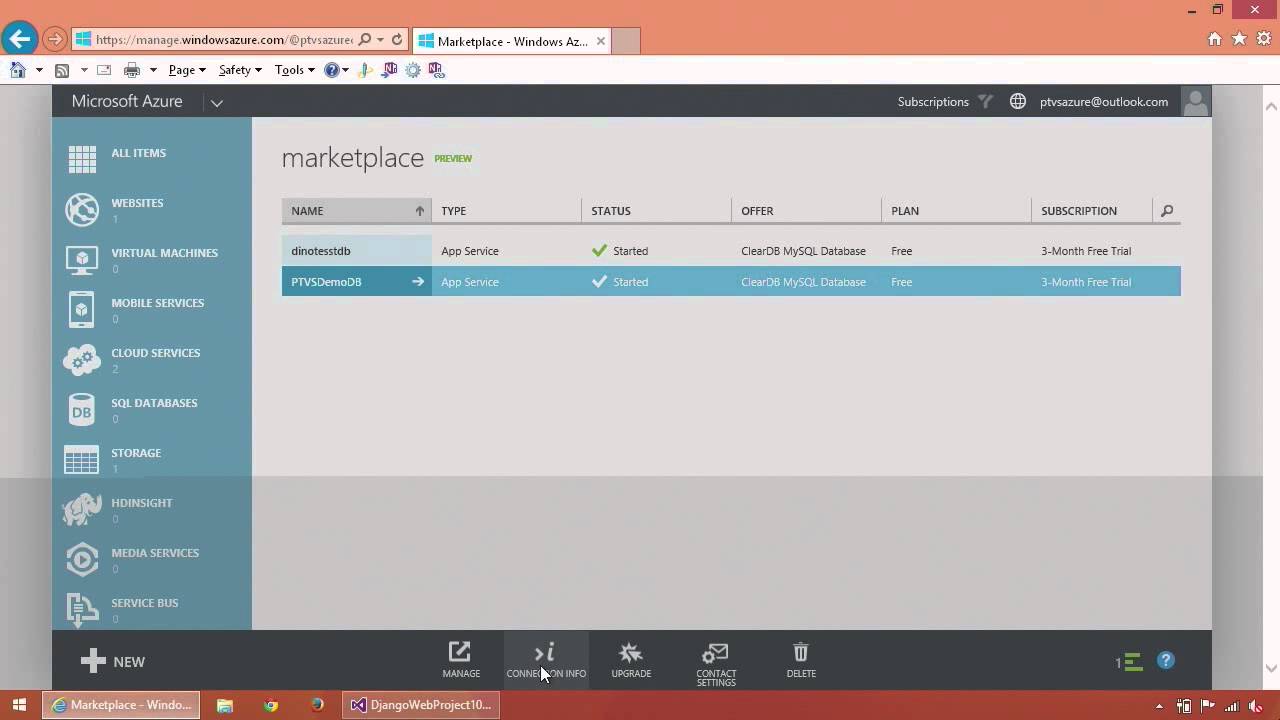
Task: Click the Manage icon in bottom bar
Action: click(460, 660)
